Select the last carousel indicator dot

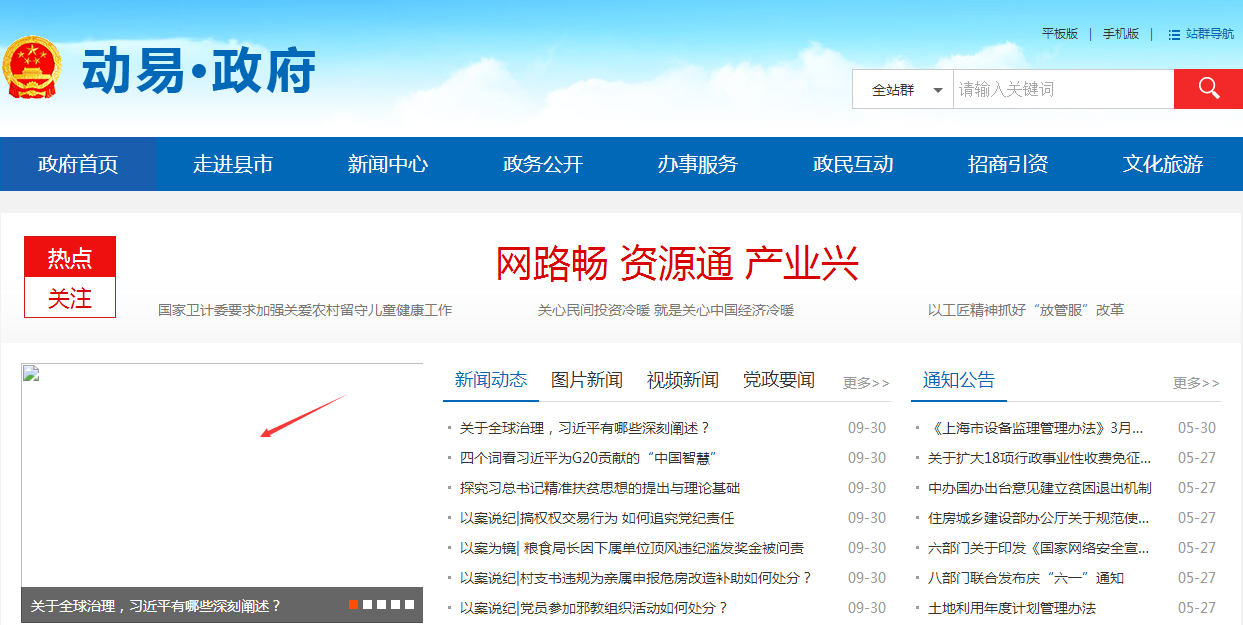(x=410, y=604)
